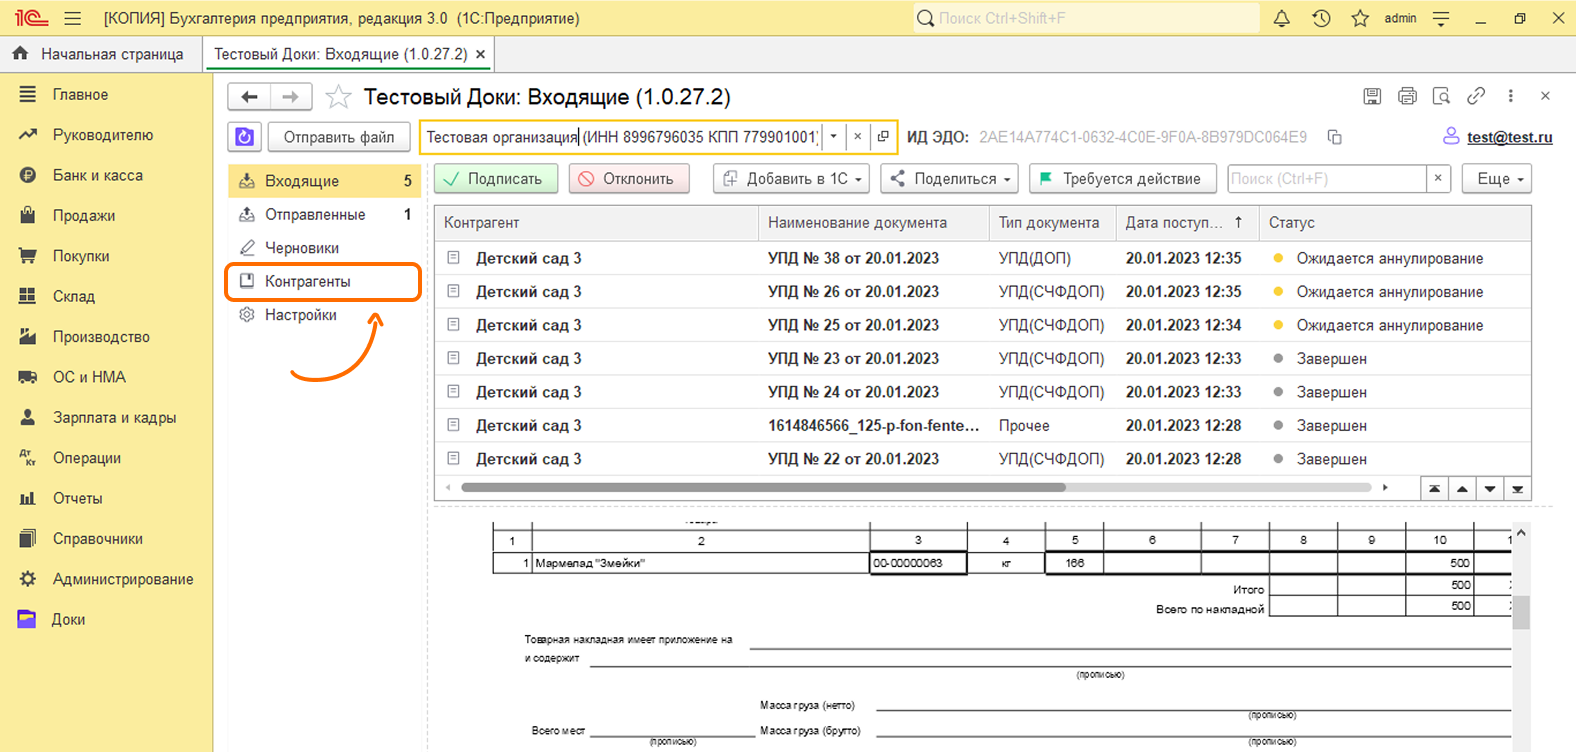Viewport: 1576px width, 752px height.
Task: Open the Настройки section
Action: (324, 315)
